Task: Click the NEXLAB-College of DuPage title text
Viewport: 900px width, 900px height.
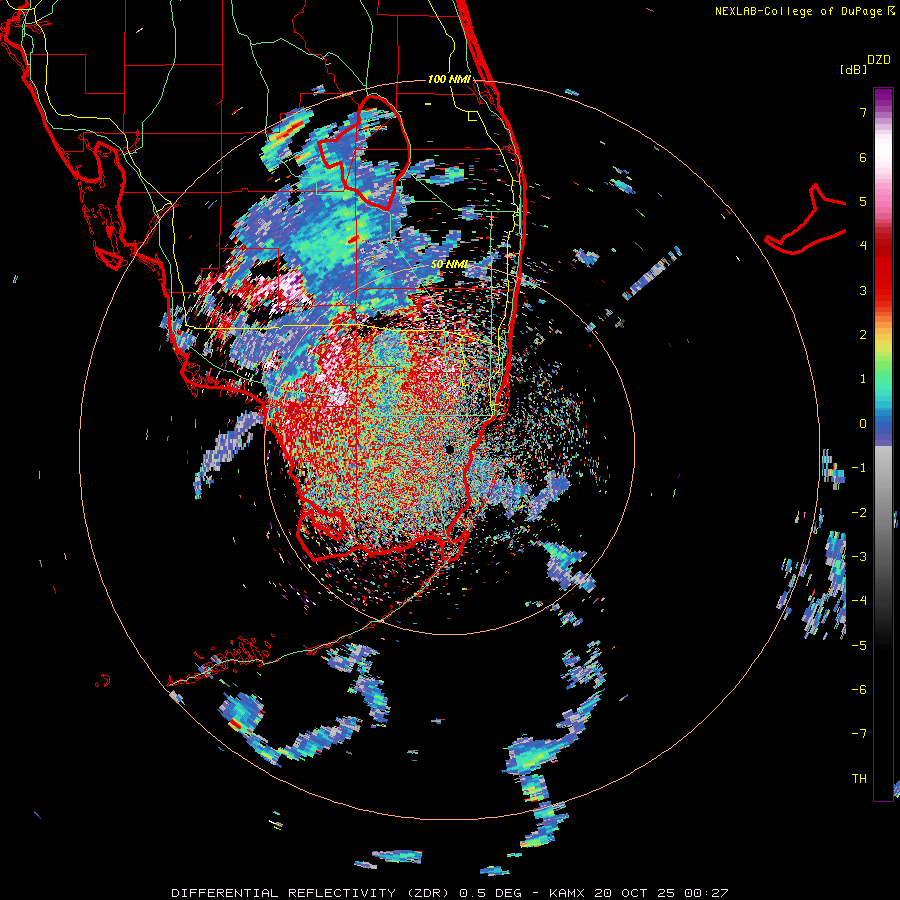Action: 798,11
